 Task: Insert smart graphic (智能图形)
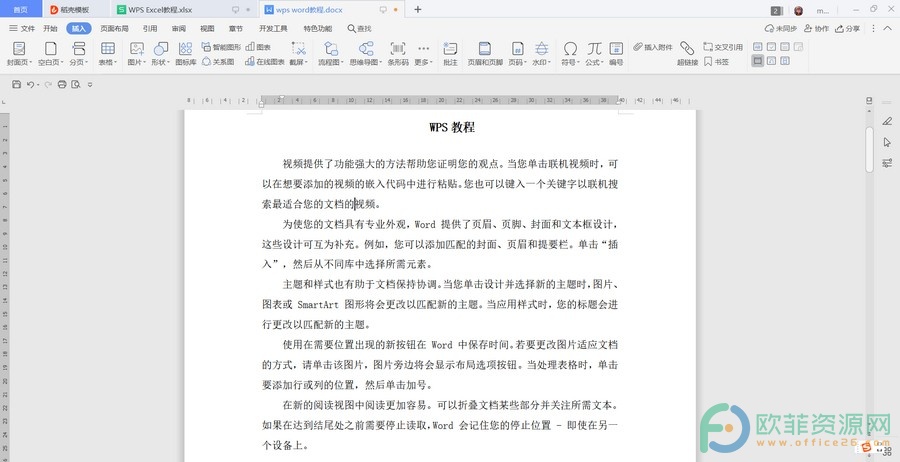tap(222, 47)
